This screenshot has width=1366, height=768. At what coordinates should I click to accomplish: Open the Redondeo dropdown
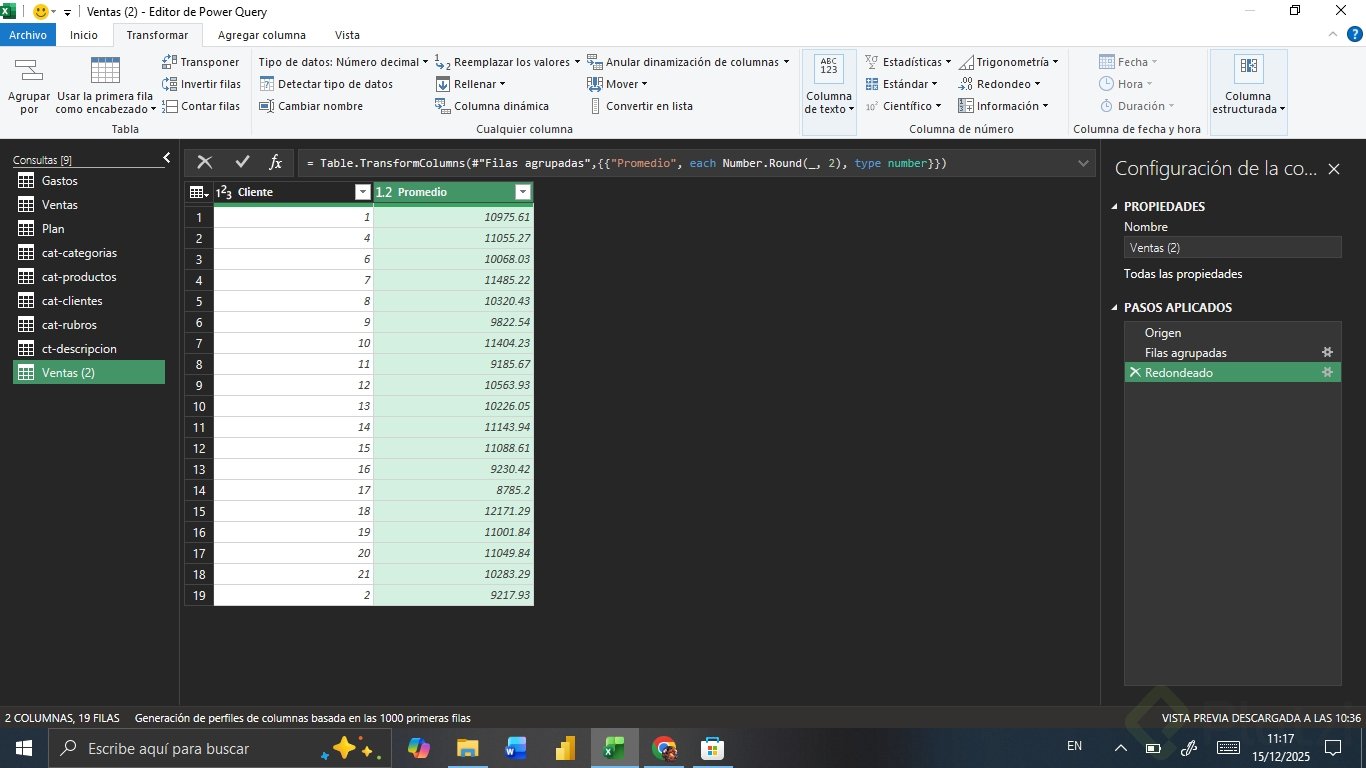[999, 84]
